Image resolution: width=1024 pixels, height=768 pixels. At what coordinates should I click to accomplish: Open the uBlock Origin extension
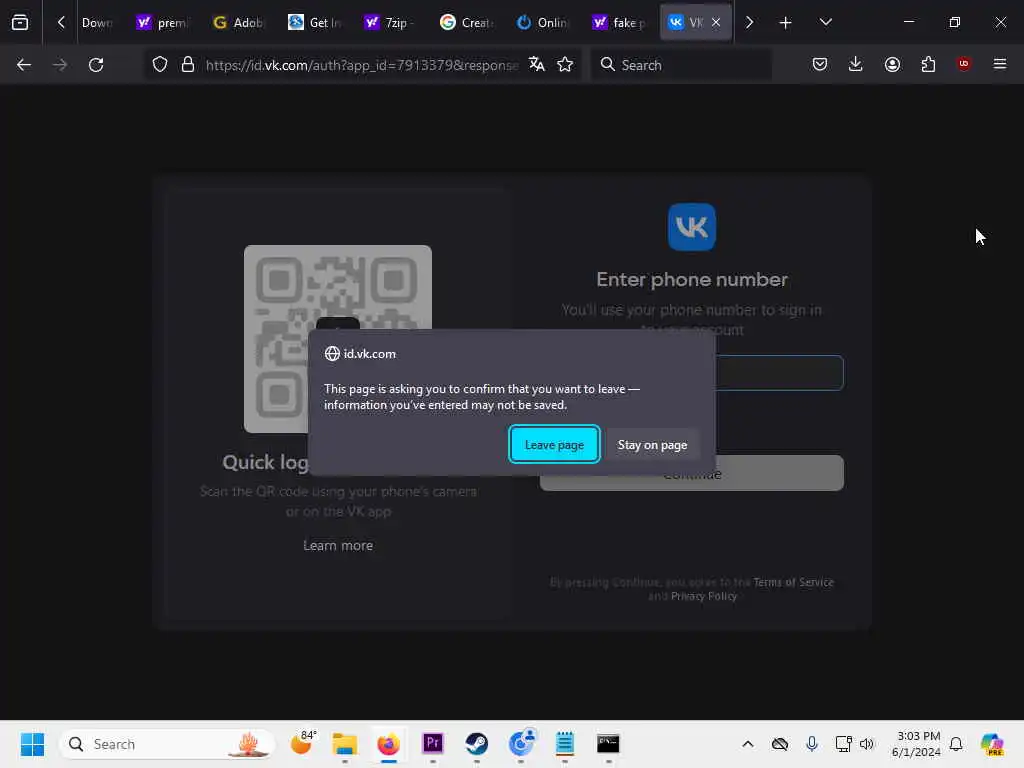pos(964,64)
